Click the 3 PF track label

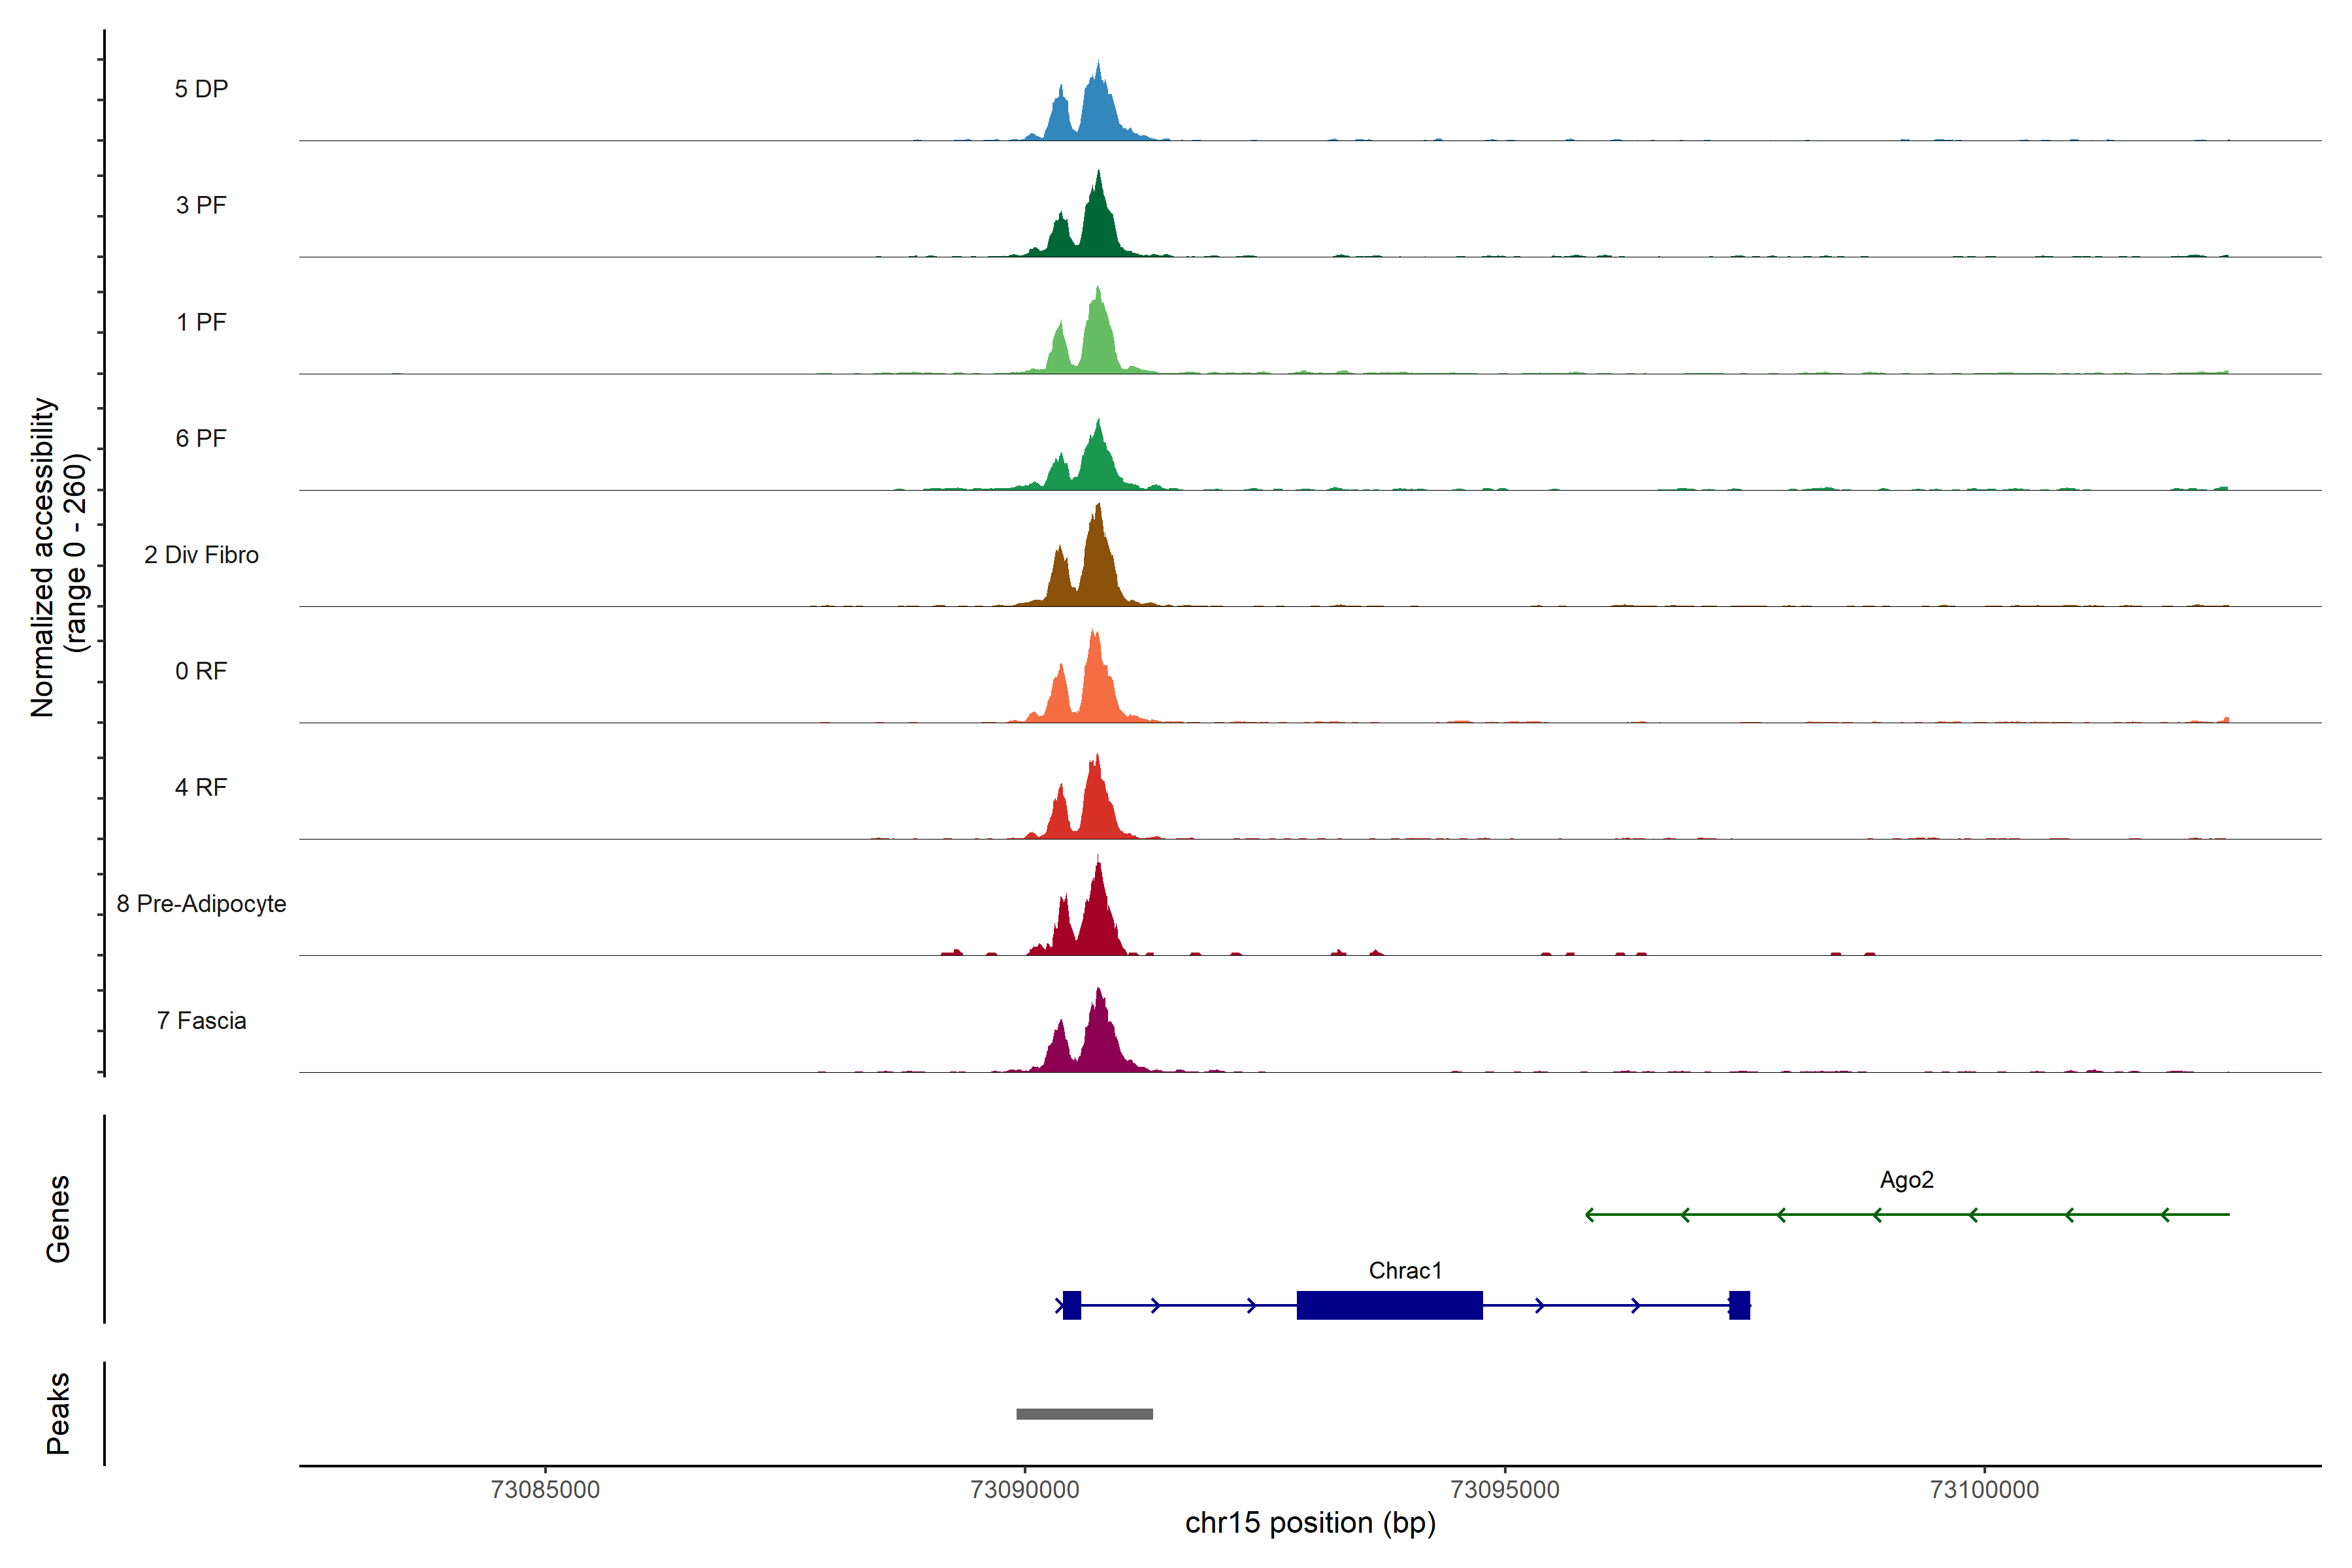(x=201, y=205)
